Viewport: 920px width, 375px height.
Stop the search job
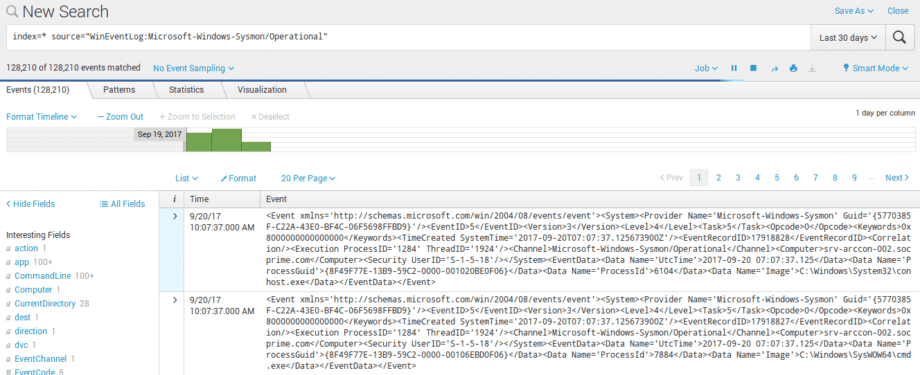tap(753, 68)
